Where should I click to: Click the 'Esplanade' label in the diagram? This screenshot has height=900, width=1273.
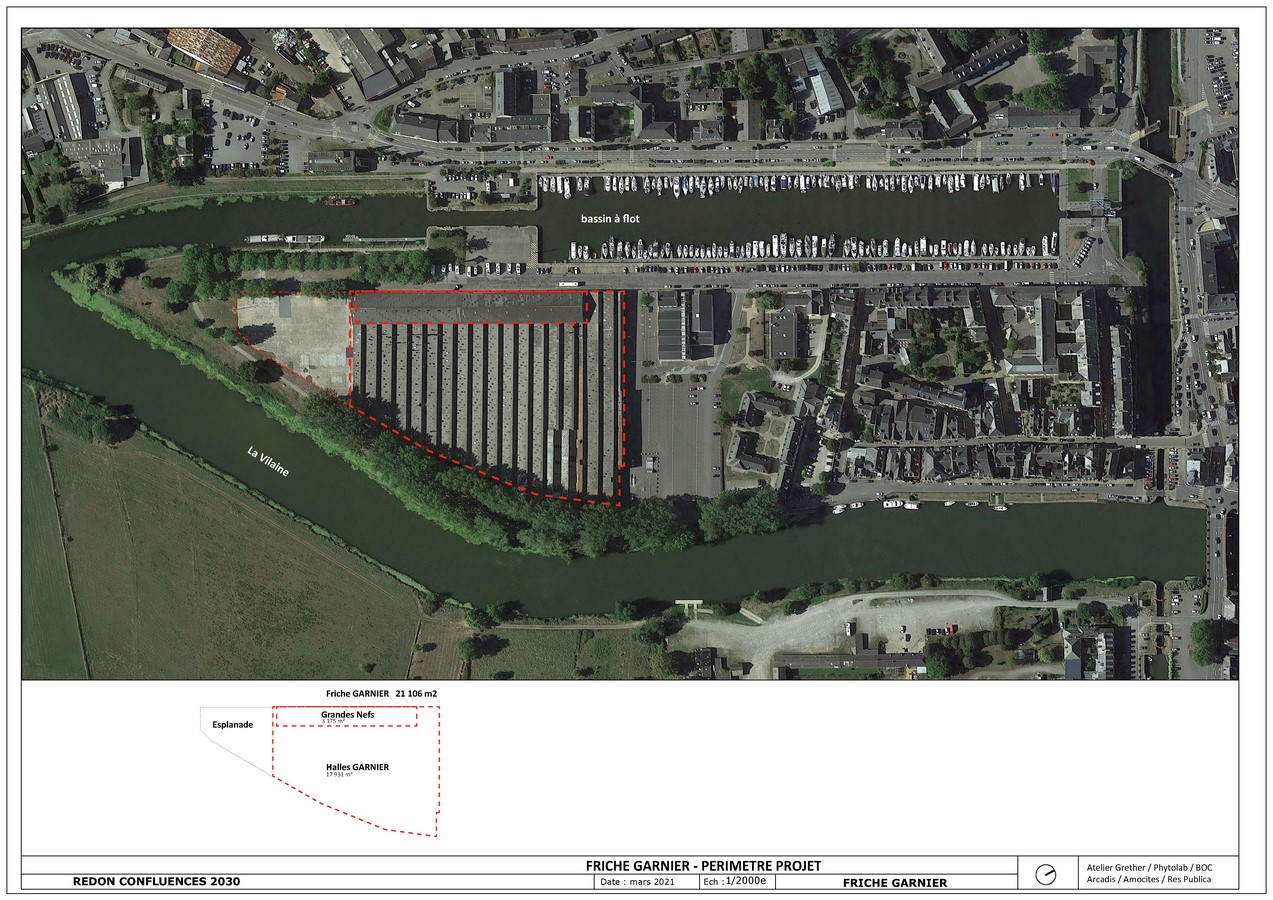coord(232,724)
